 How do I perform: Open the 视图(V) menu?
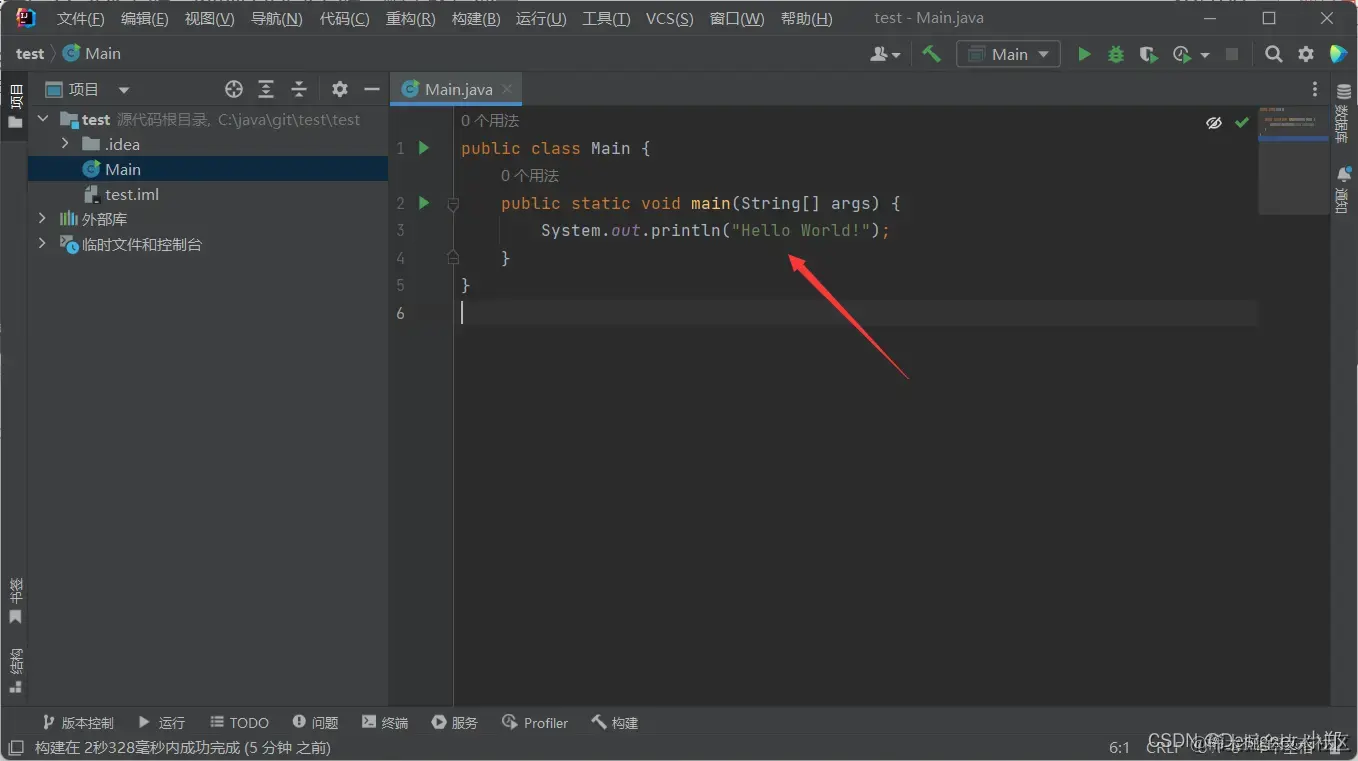[209, 19]
